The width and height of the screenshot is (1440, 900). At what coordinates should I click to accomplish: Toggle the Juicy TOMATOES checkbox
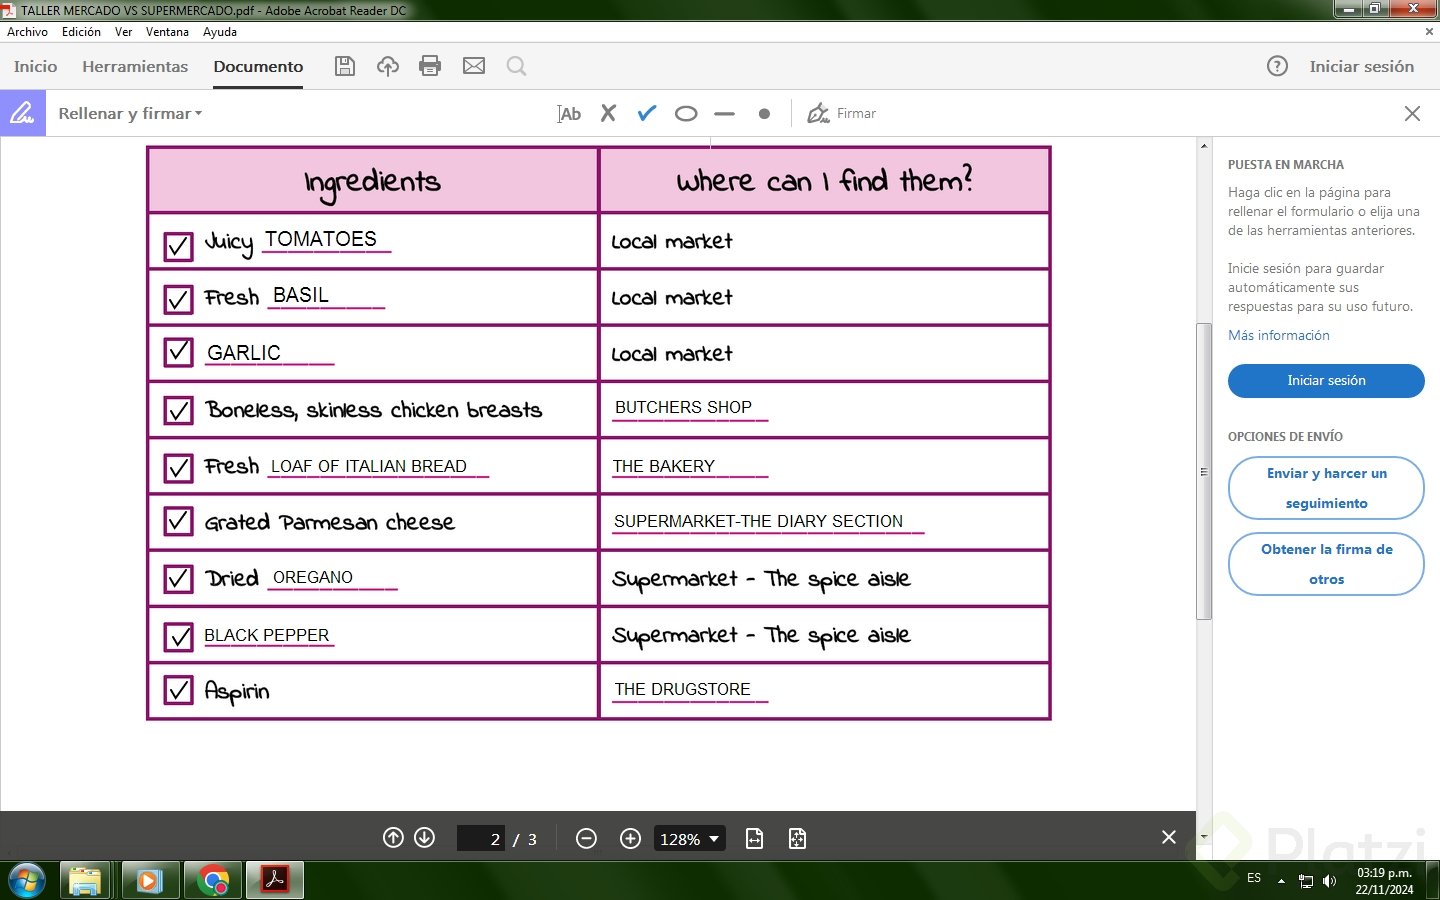(178, 246)
